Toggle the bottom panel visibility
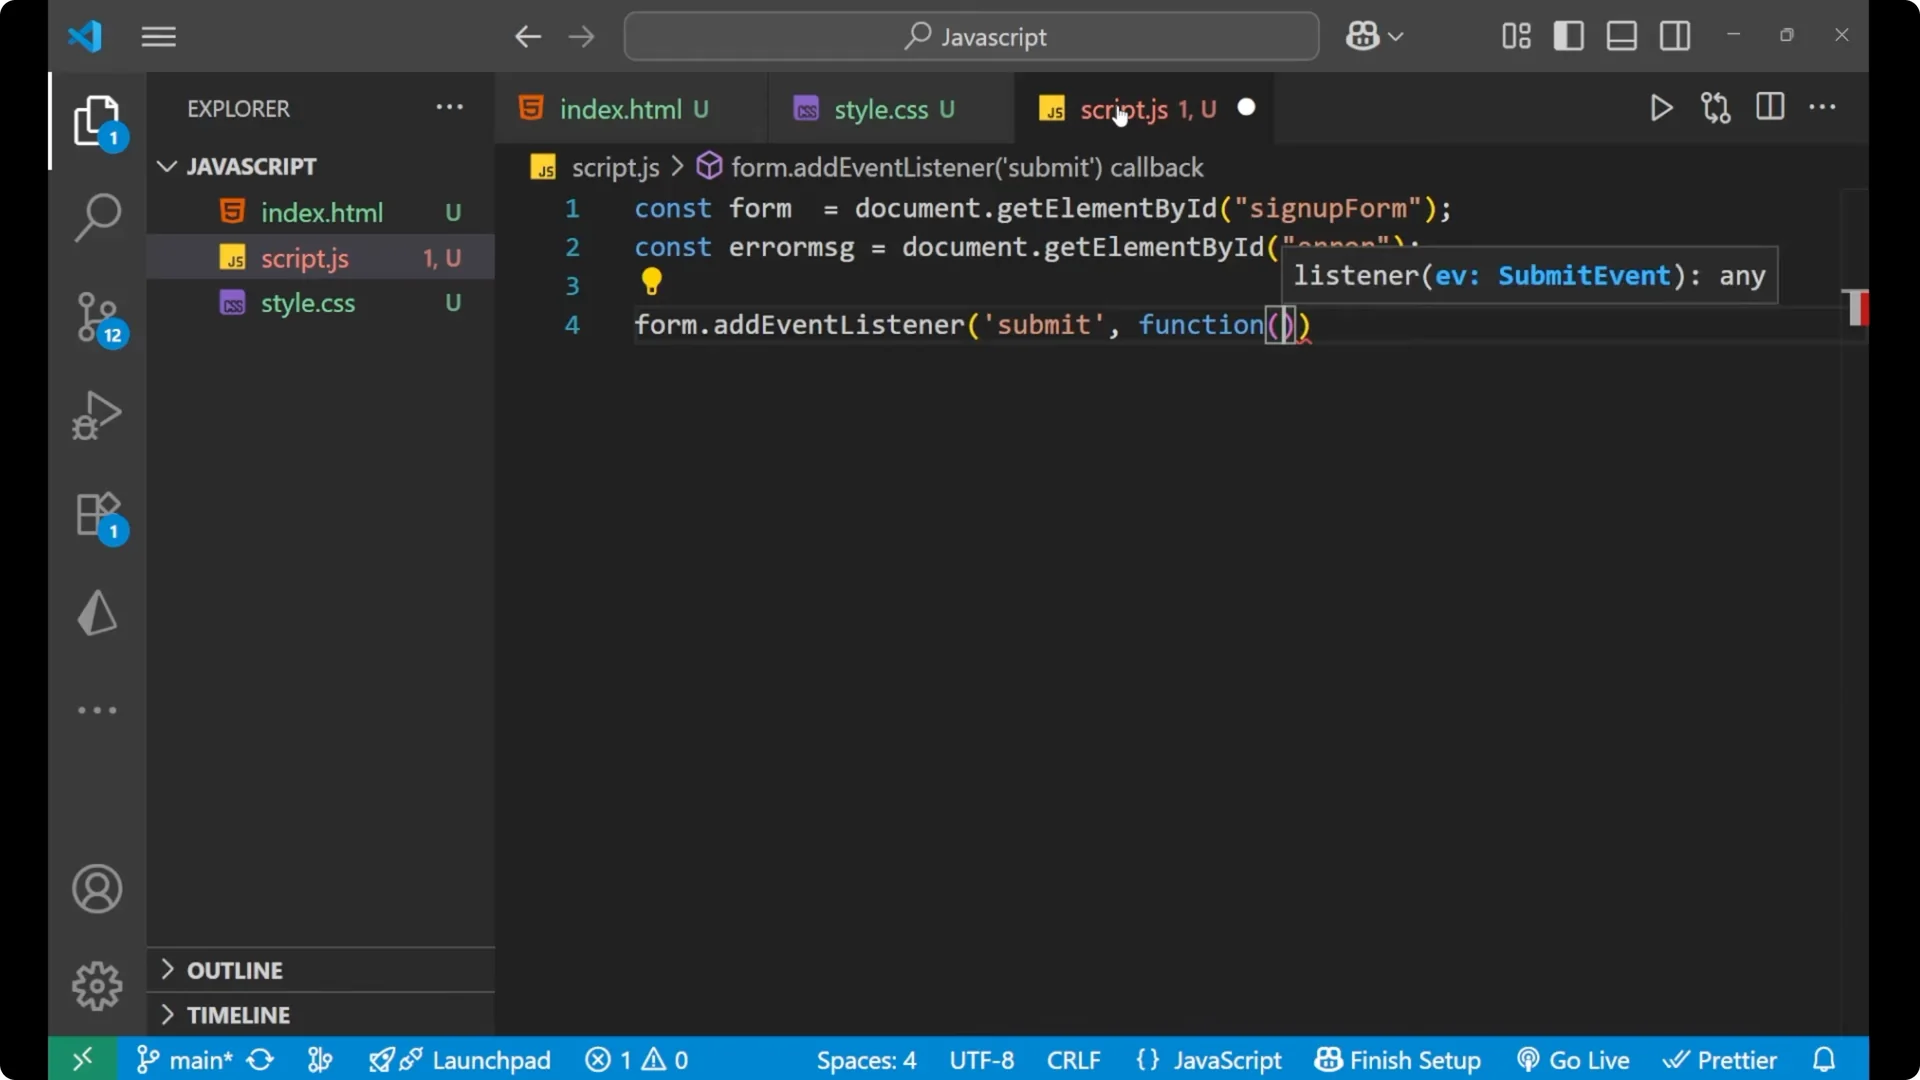This screenshot has width=1920, height=1080. coord(1621,36)
